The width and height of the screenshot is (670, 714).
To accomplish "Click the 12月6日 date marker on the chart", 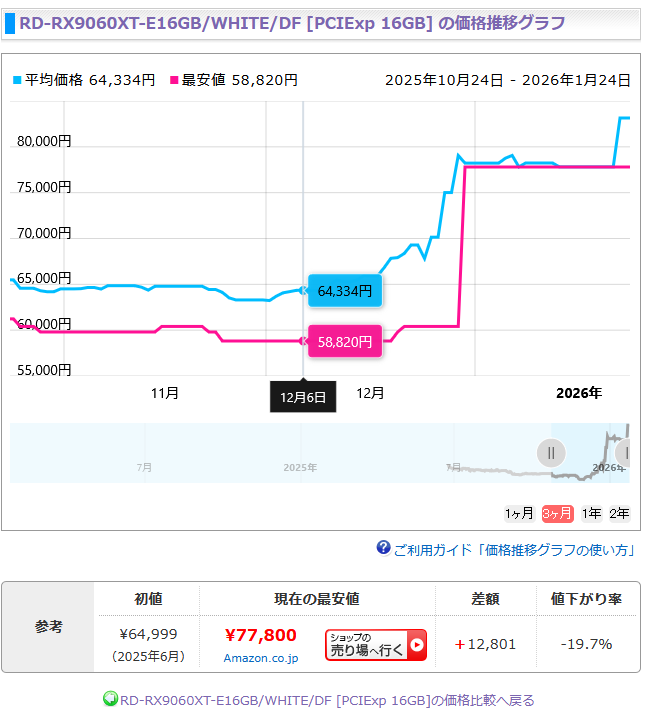I will 303,396.
